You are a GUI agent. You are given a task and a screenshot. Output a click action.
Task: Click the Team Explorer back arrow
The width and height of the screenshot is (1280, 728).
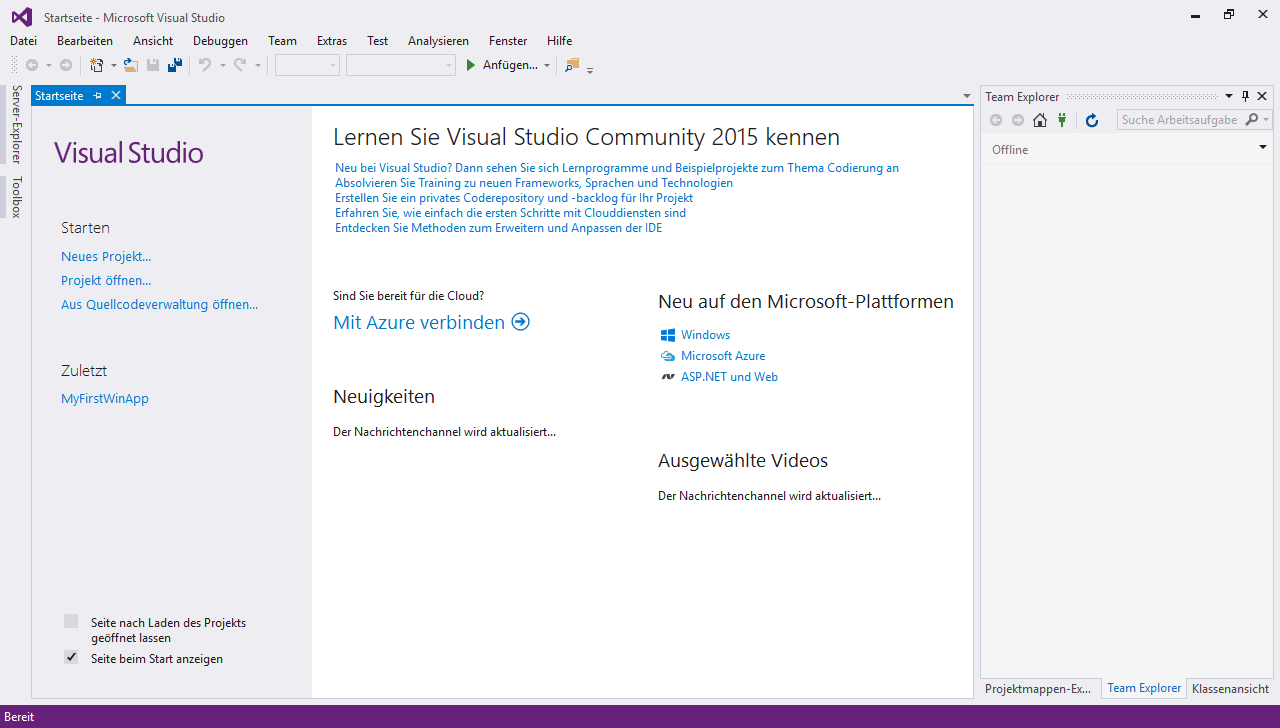tap(996, 120)
